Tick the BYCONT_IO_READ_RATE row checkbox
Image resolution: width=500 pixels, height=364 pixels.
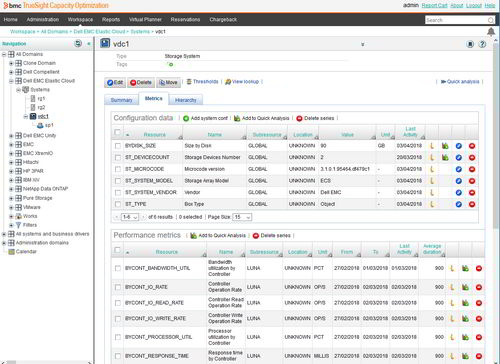point(118,303)
